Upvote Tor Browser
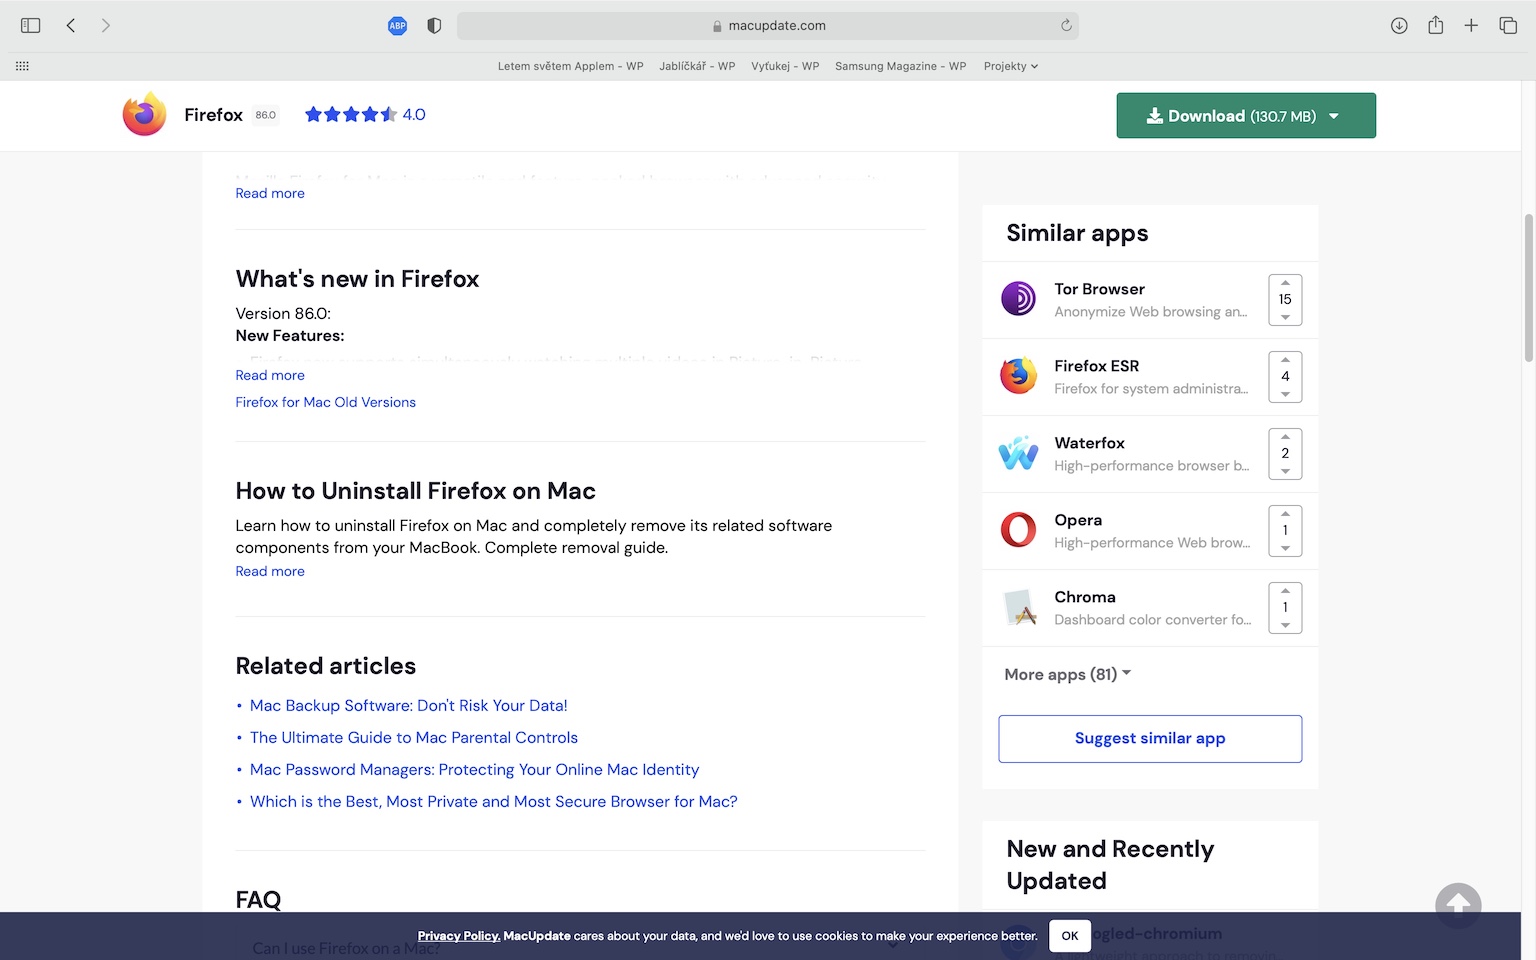 1285,282
